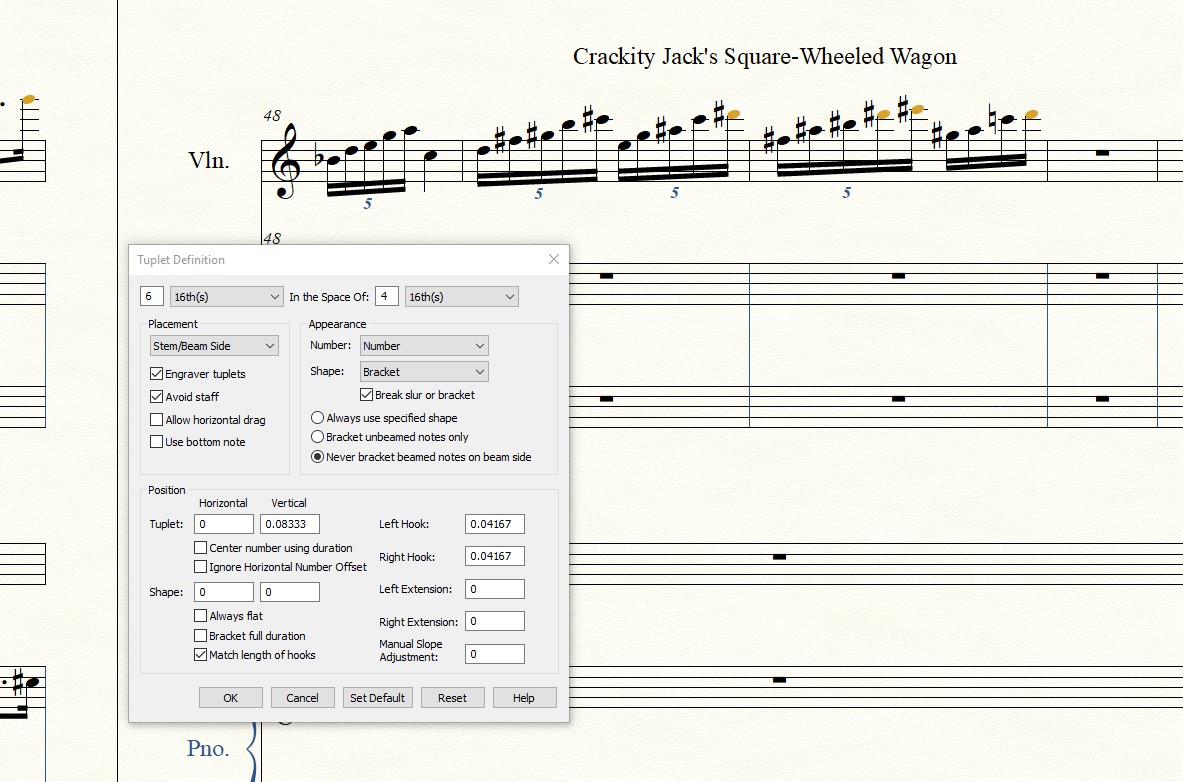Reset tuplet settings with Reset button

pos(452,698)
